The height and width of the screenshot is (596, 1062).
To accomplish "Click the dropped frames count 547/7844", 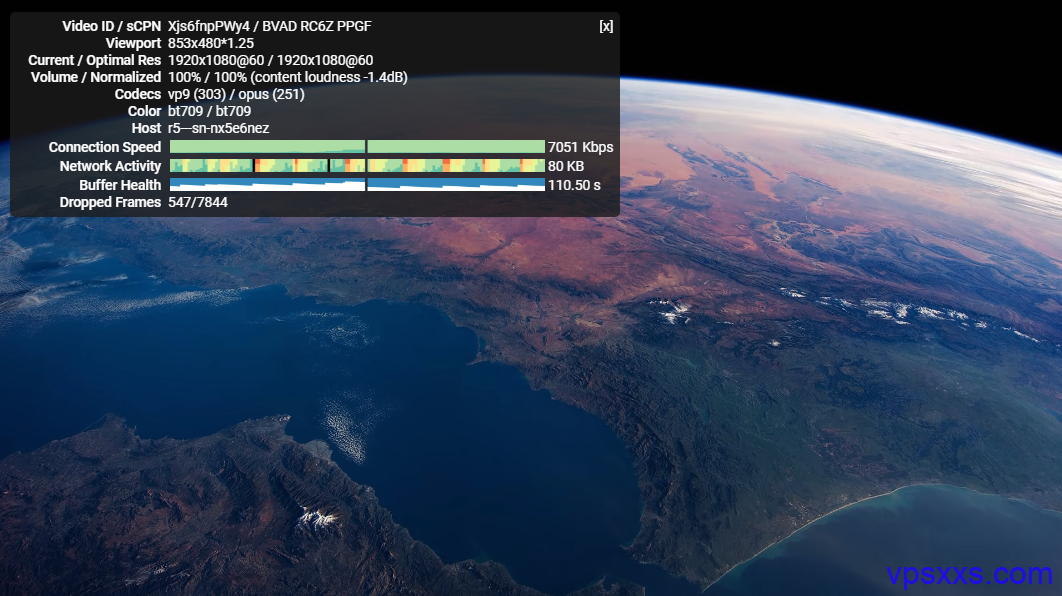I will [198, 202].
